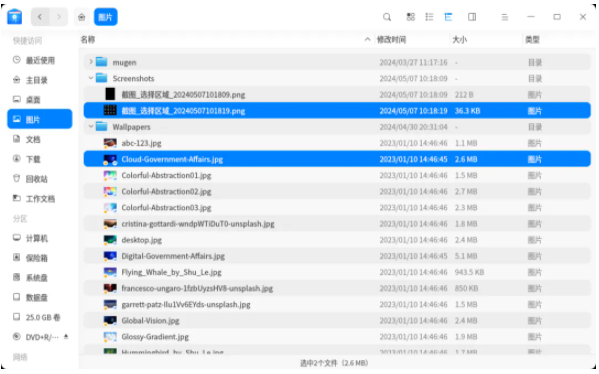The height and width of the screenshot is (374, 599).
Task: Open the search icon in toolbar
Action: (x=387, y=17)
